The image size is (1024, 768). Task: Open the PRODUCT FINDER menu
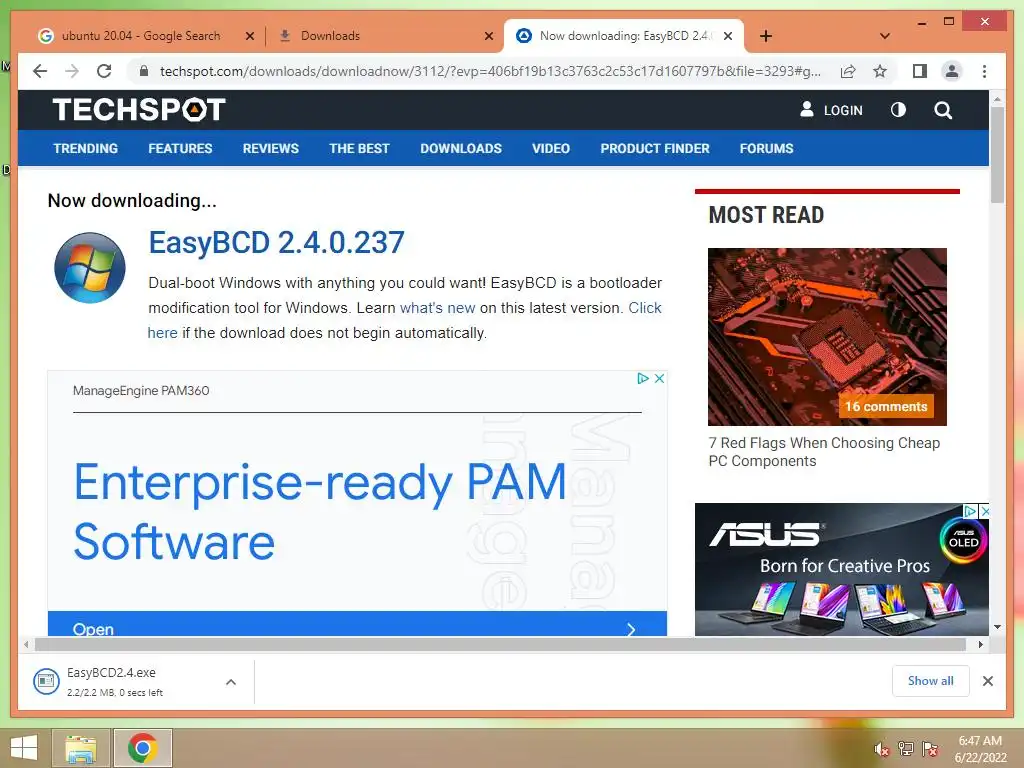click(x=655, y=148)
